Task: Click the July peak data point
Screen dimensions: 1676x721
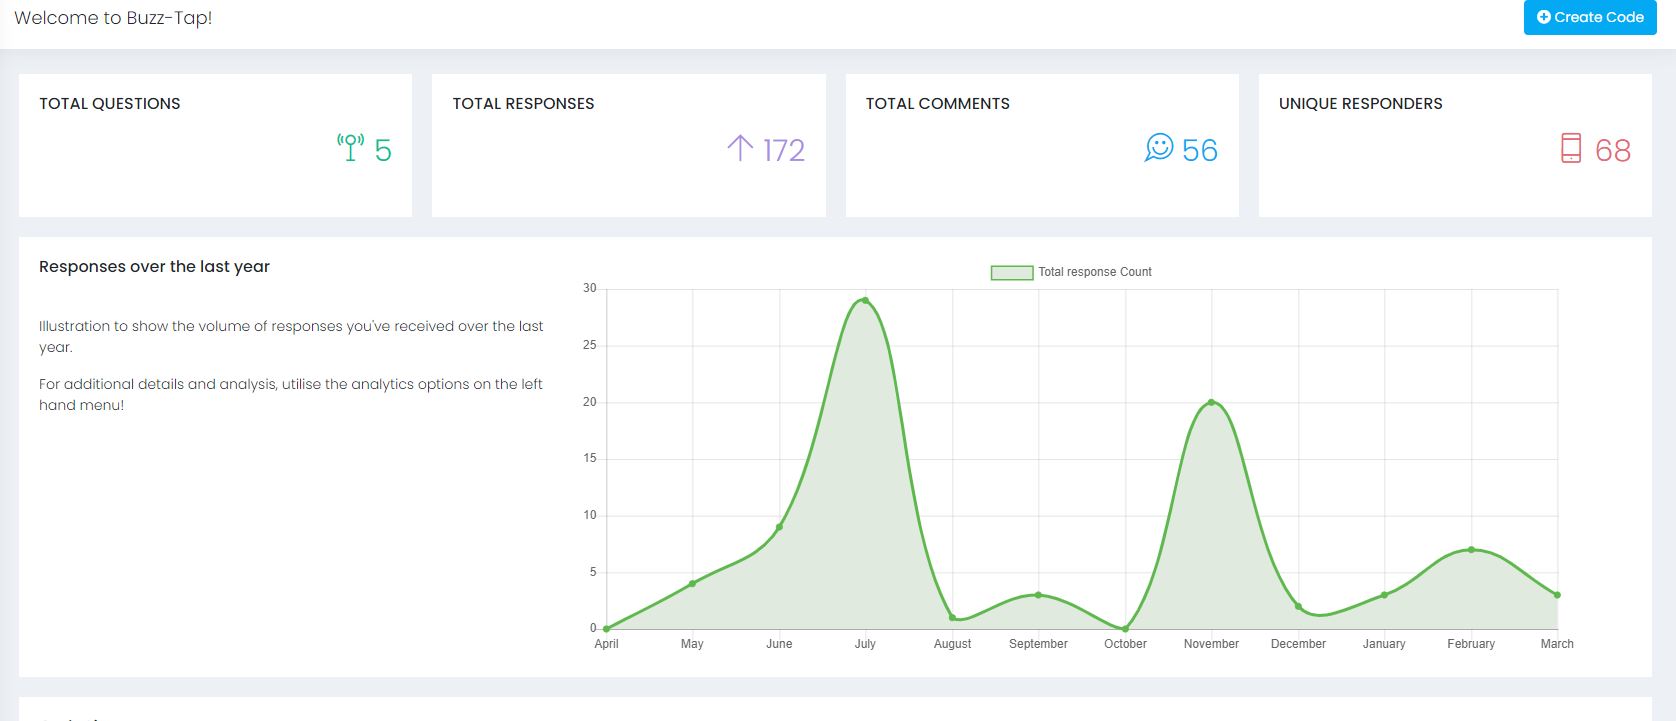Action: [865, 300]
